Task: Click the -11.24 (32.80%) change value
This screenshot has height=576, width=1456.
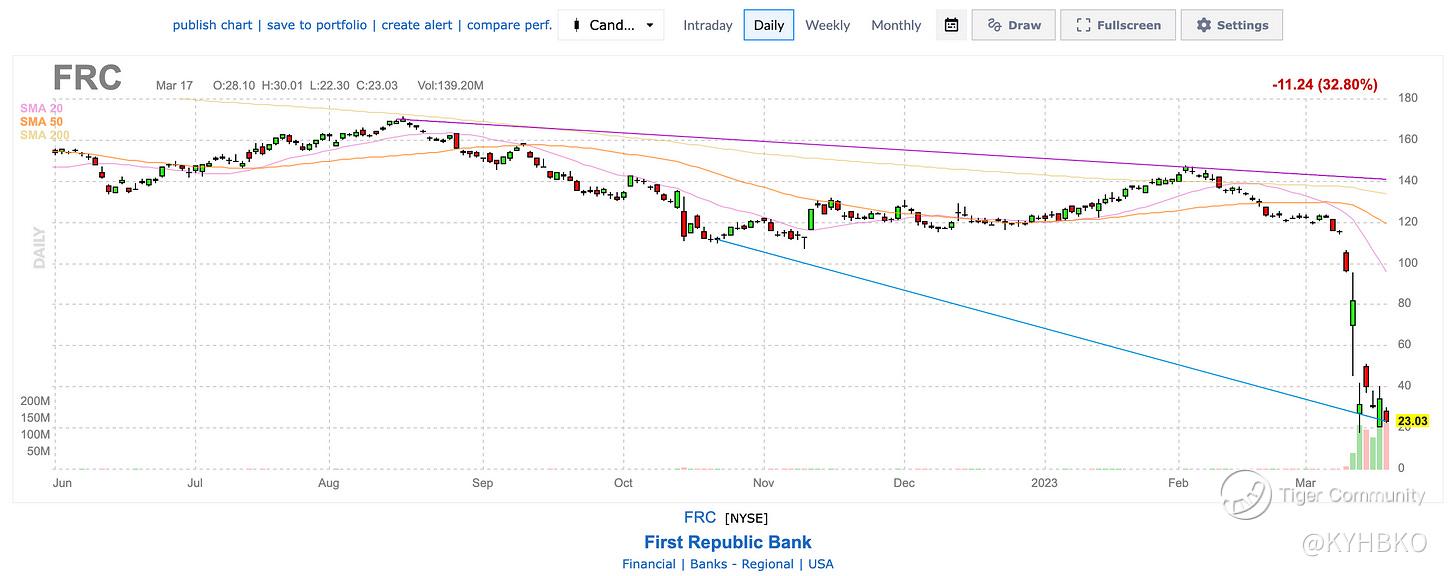Action: (1324, 85)
